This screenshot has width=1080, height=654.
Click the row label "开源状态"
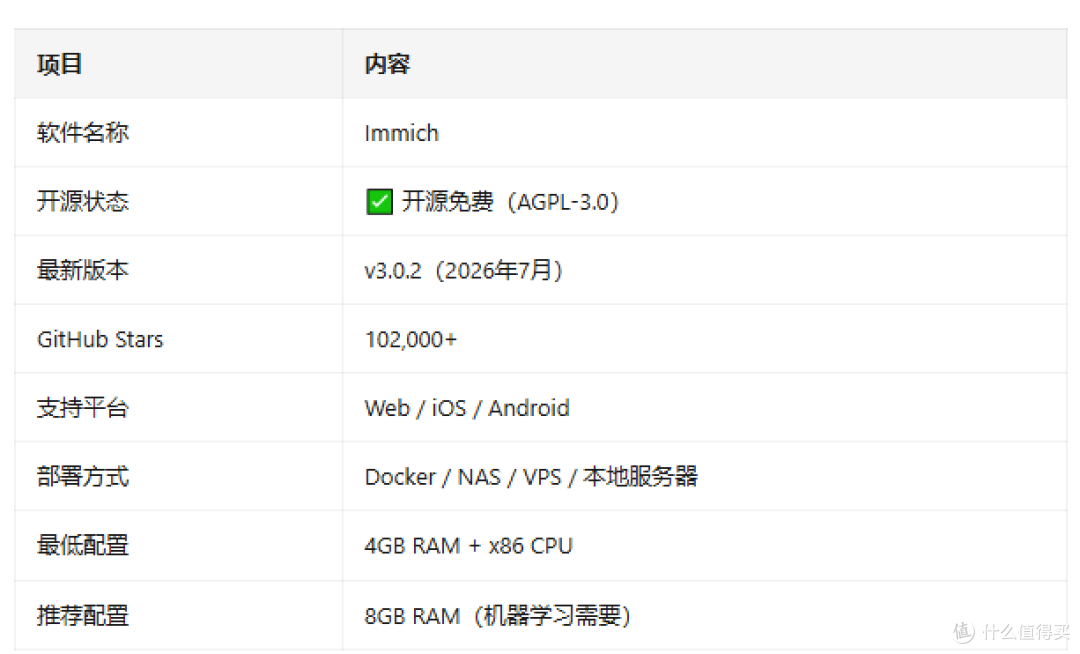[83, 202]
